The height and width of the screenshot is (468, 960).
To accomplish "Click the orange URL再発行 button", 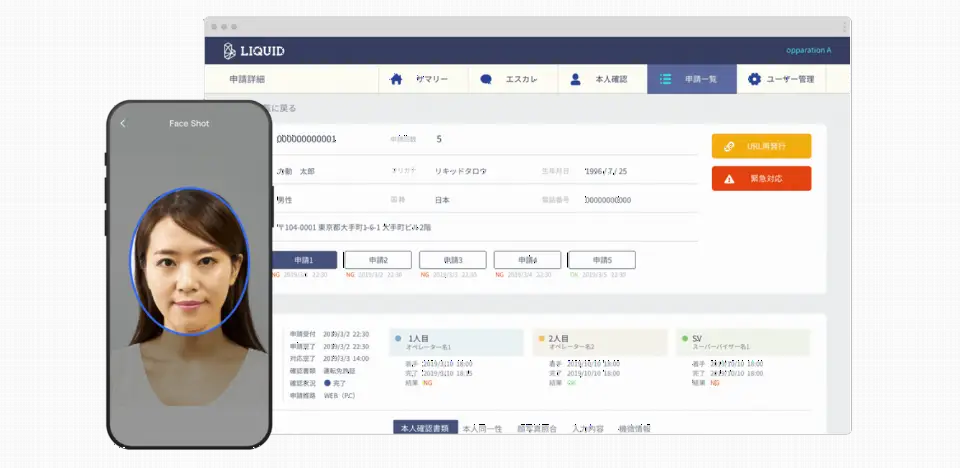I will (x=761, y=146).
